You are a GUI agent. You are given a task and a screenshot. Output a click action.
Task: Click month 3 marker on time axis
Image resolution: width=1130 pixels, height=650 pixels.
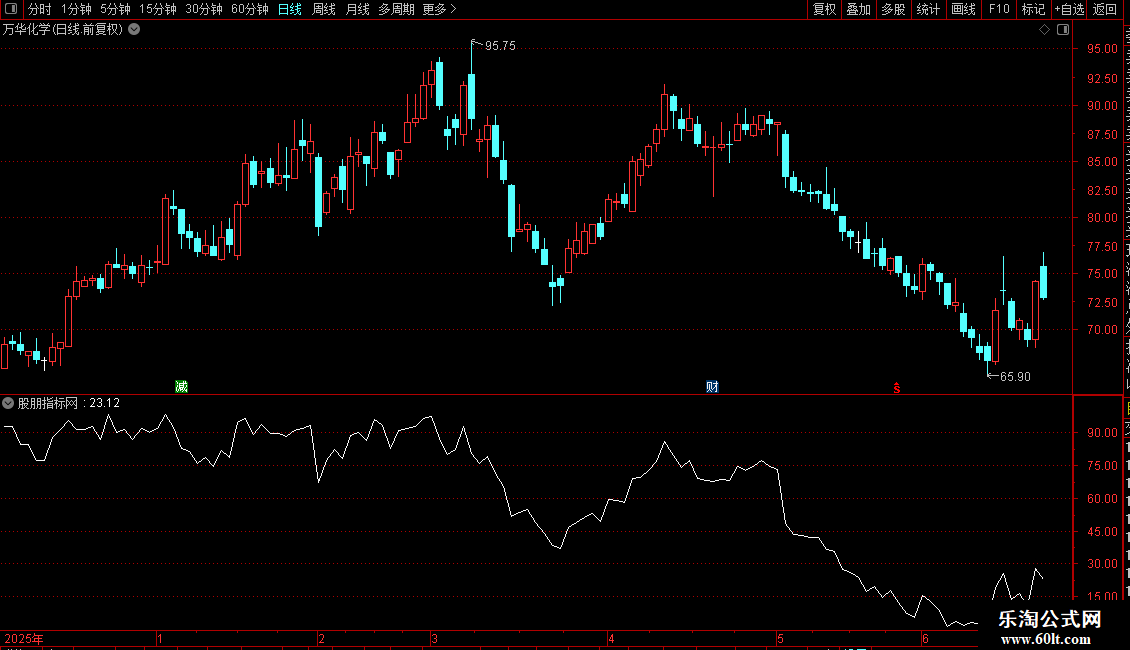point(435,638)
